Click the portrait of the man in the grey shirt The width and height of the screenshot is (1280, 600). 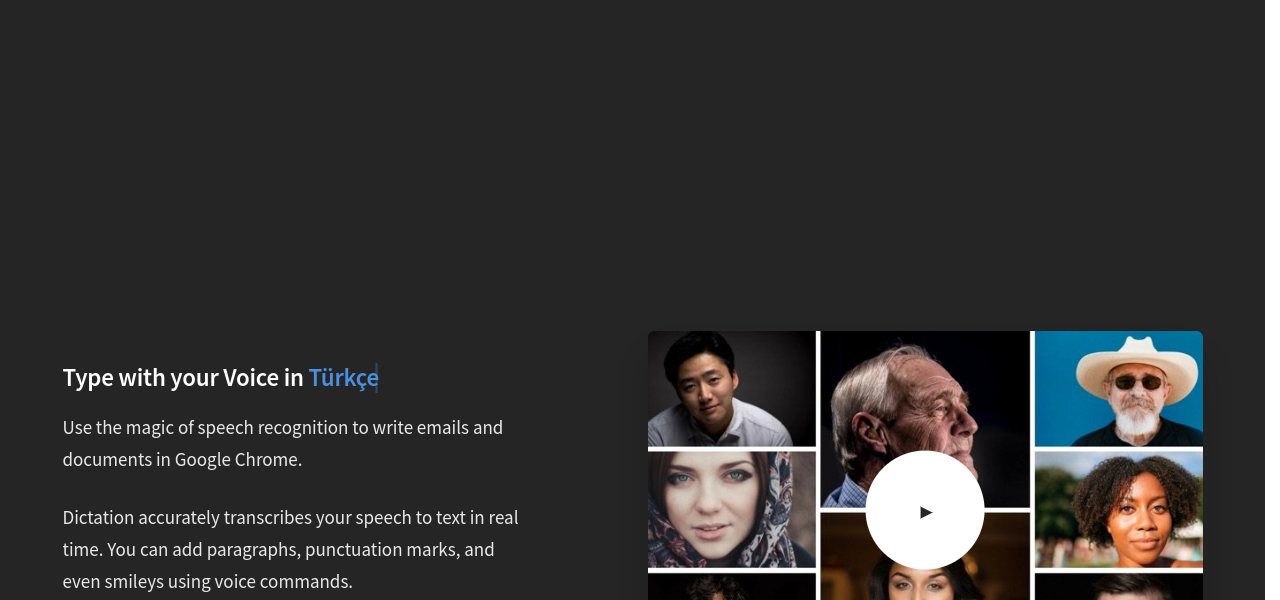click(x=731, y=388)
